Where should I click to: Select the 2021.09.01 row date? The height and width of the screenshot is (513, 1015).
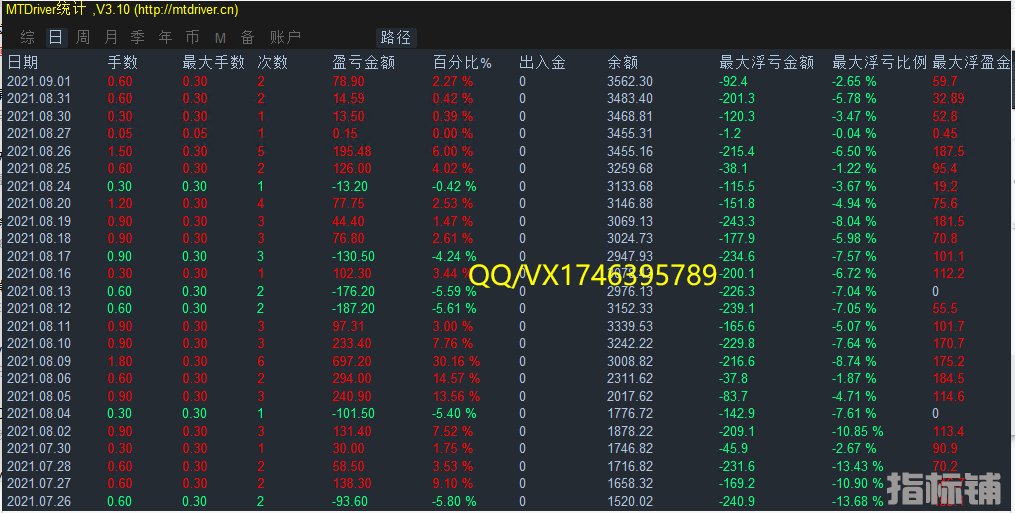[x=39, y=81]
